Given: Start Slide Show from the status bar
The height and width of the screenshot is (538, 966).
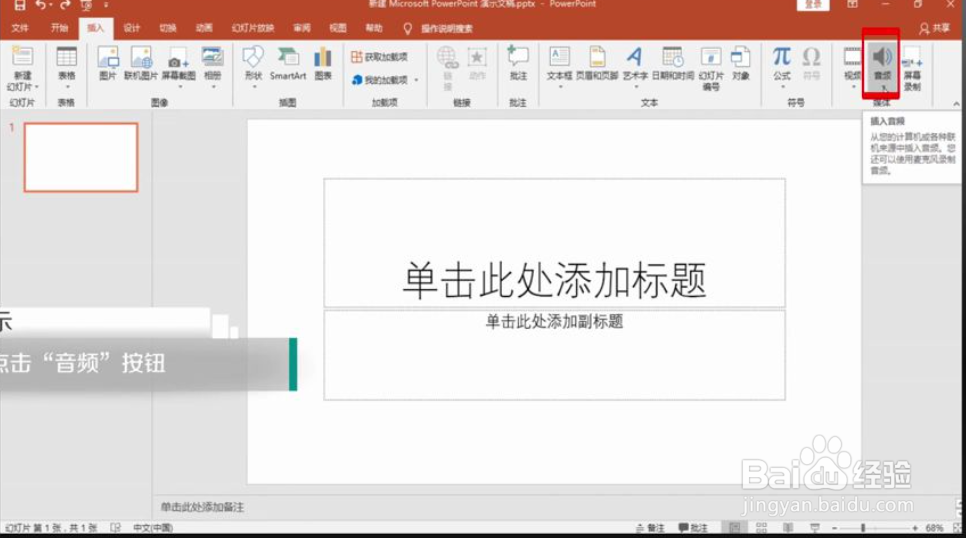Looking at the screenshot, I should [x=814, y=528].
